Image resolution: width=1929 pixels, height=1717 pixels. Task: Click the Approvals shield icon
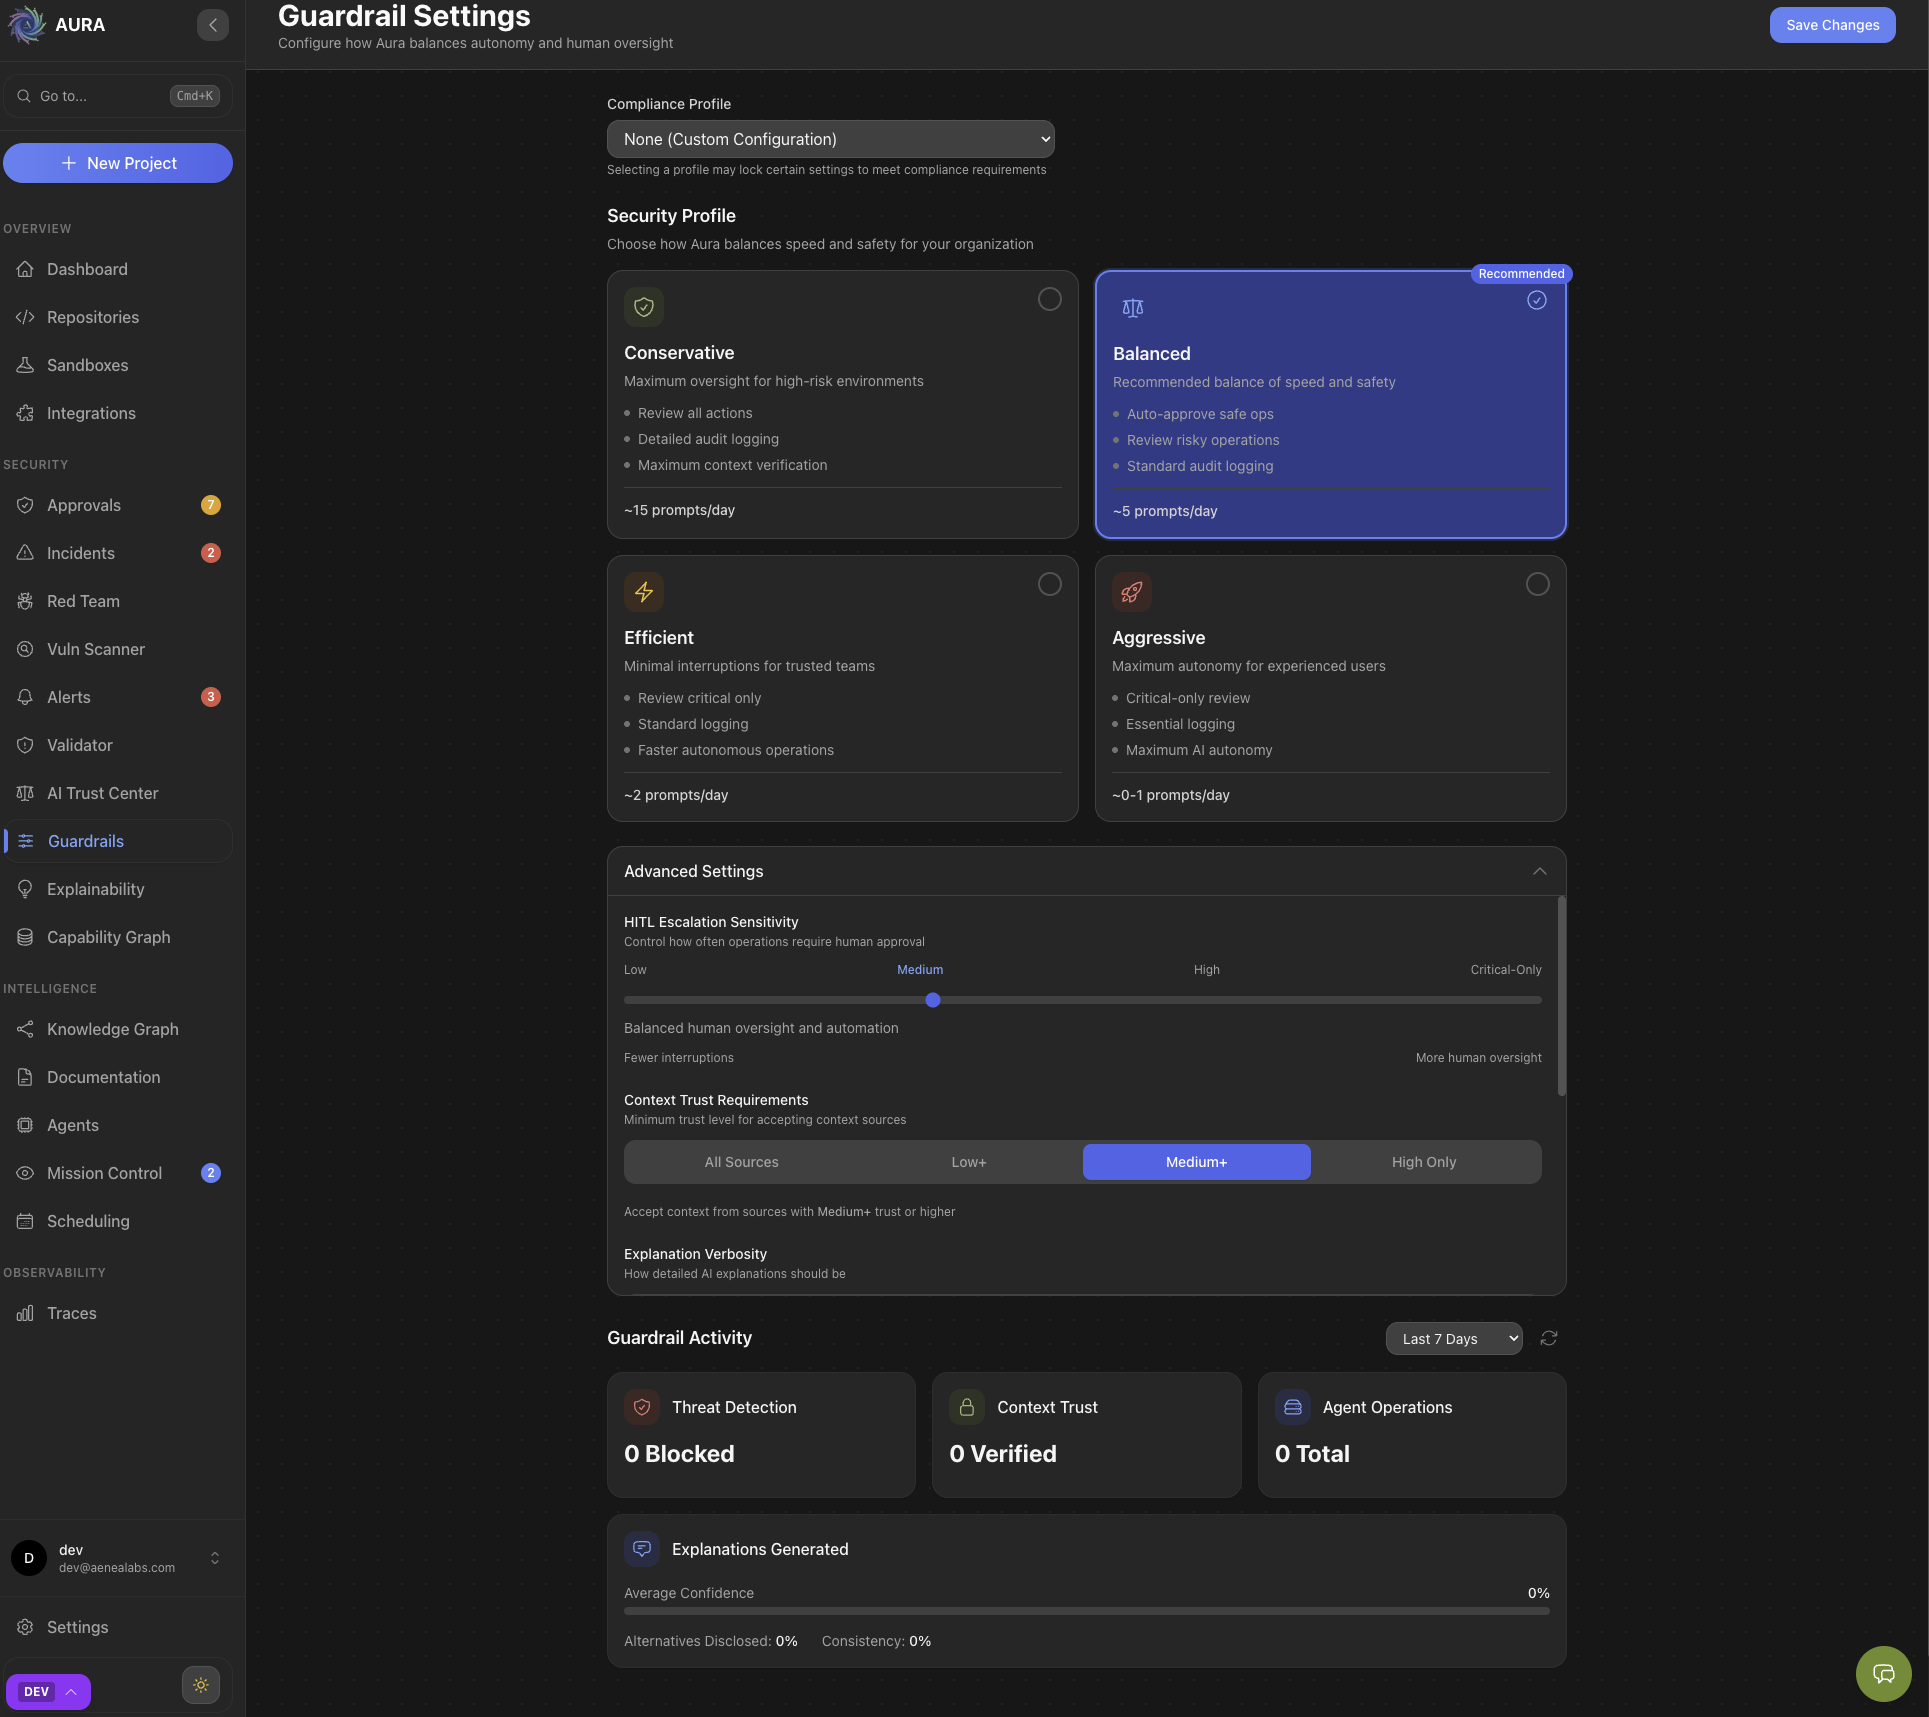click(x=25, y=505)
